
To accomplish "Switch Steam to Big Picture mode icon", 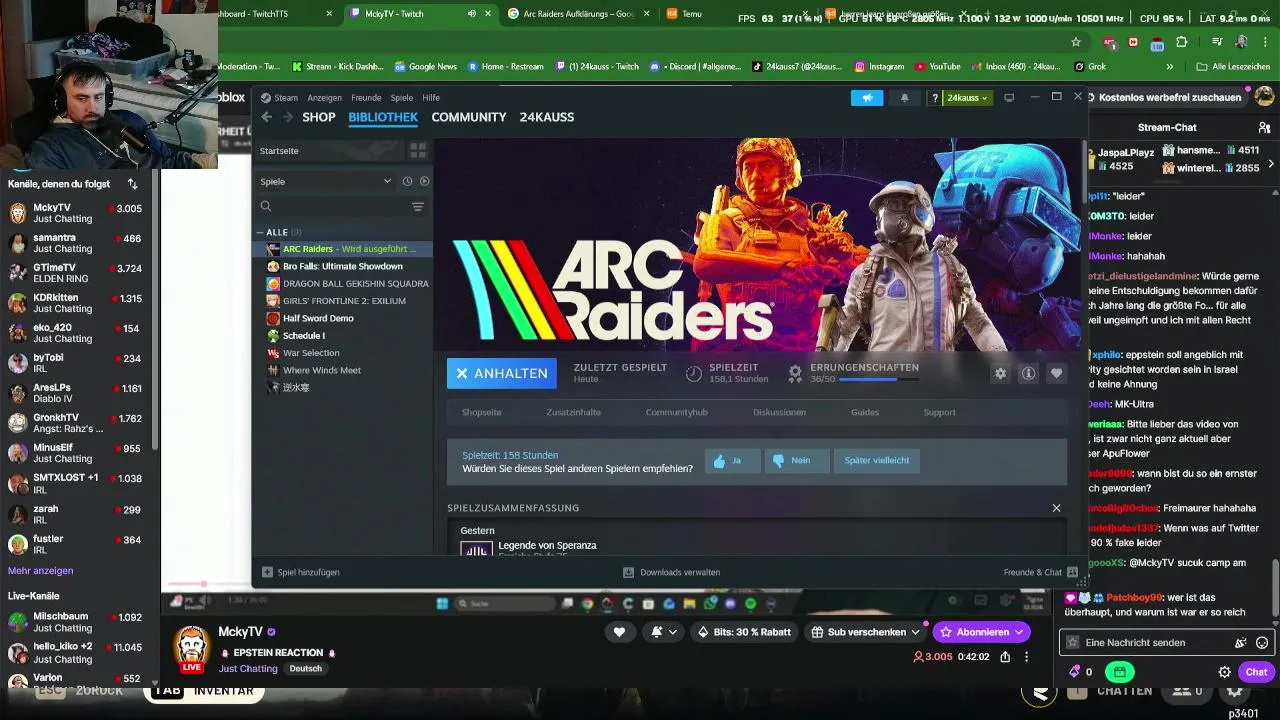I will click(x=1009, y=98).
